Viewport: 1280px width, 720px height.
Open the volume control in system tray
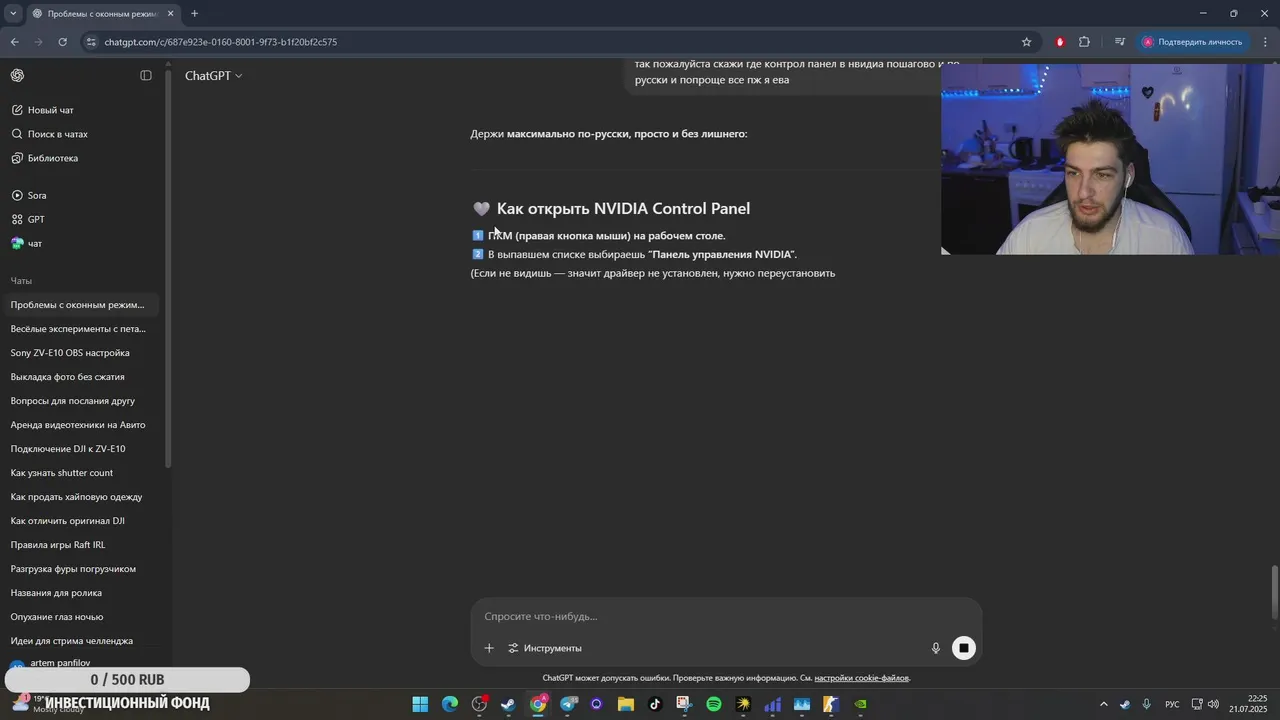[x=1213, y=704]
